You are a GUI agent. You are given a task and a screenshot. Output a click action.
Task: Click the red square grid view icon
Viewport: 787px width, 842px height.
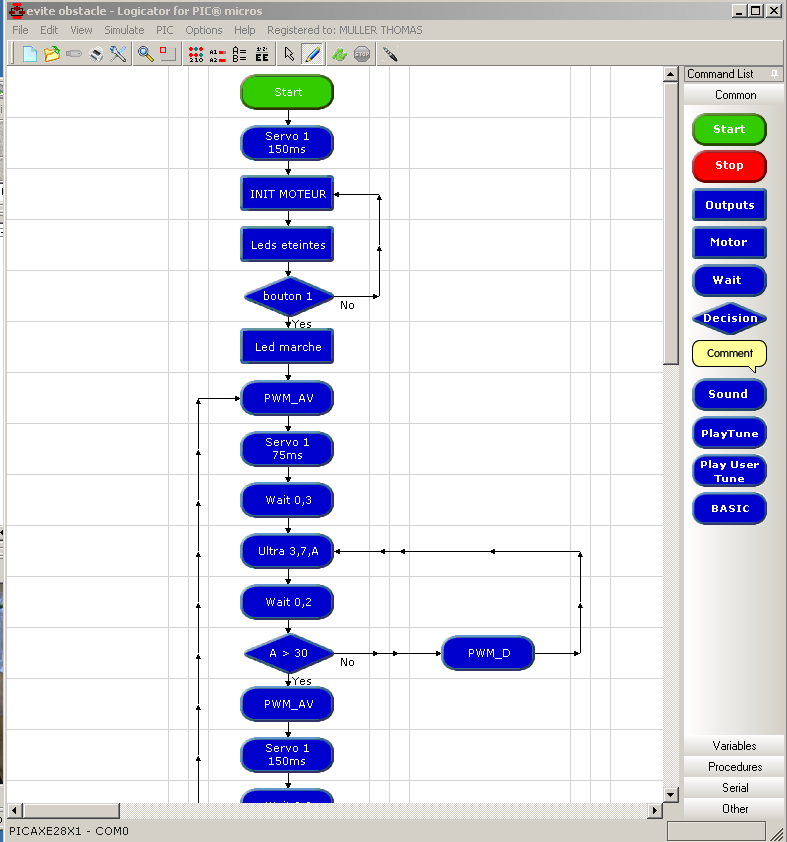coord(168,54)
